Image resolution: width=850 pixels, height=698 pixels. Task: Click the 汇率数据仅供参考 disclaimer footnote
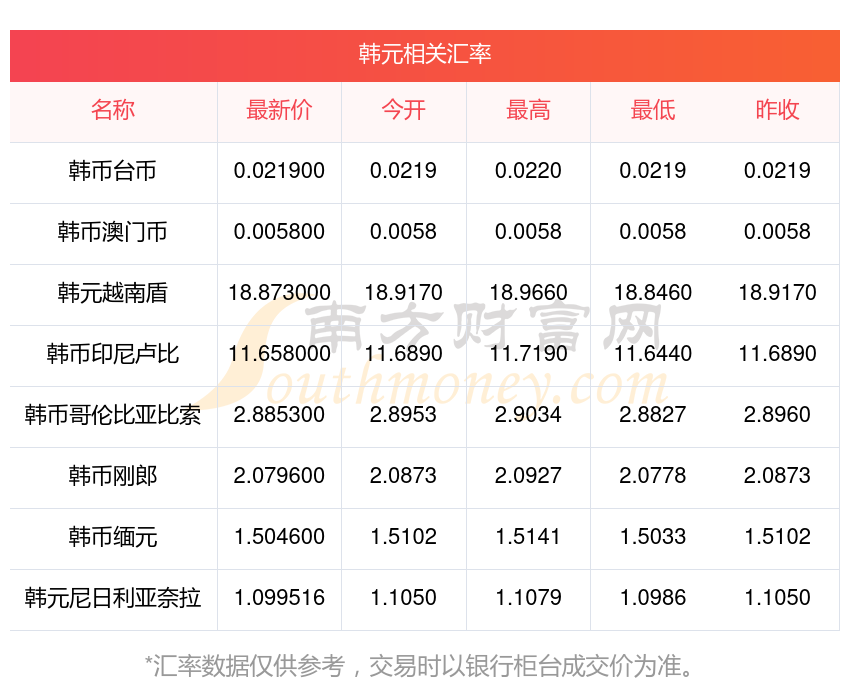tap(419, 666)
